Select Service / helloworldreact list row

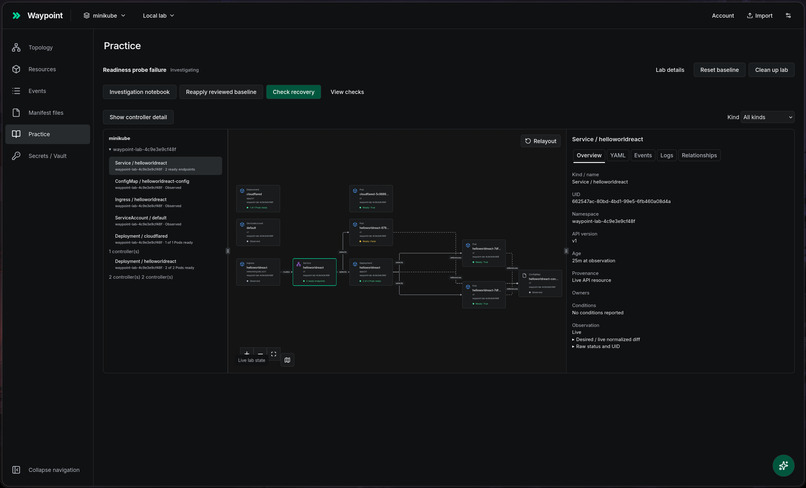[x=166, y=166]
